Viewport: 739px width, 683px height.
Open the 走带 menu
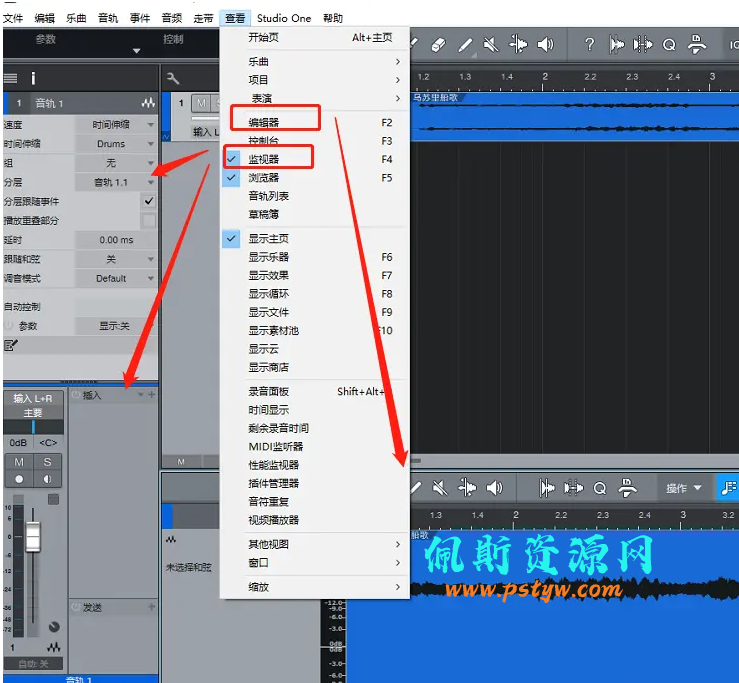click(x=204, y=18)
